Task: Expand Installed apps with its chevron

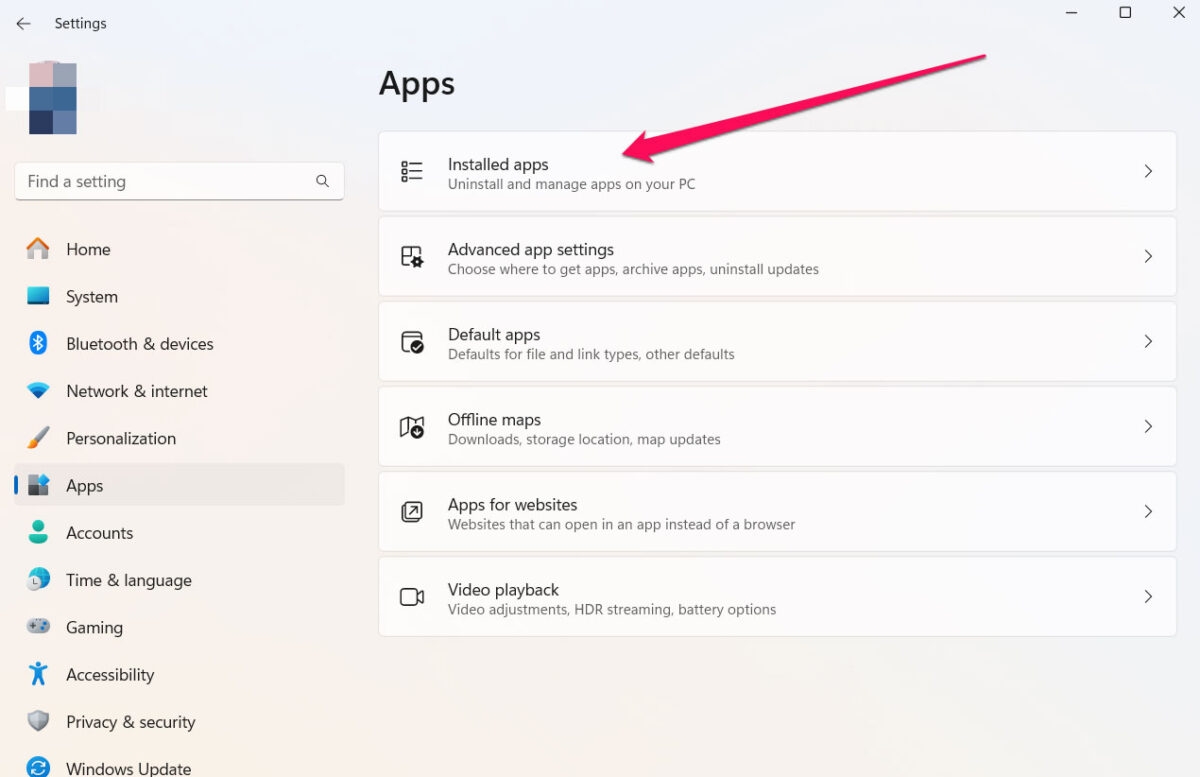Action: coord(1148,172)
